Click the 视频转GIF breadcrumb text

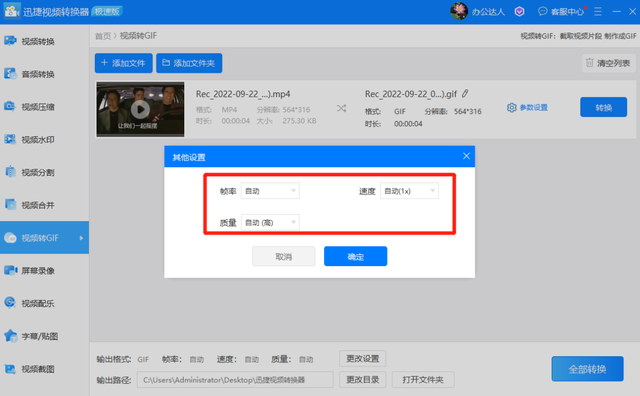pyautogui.click(x=138, y=36)
